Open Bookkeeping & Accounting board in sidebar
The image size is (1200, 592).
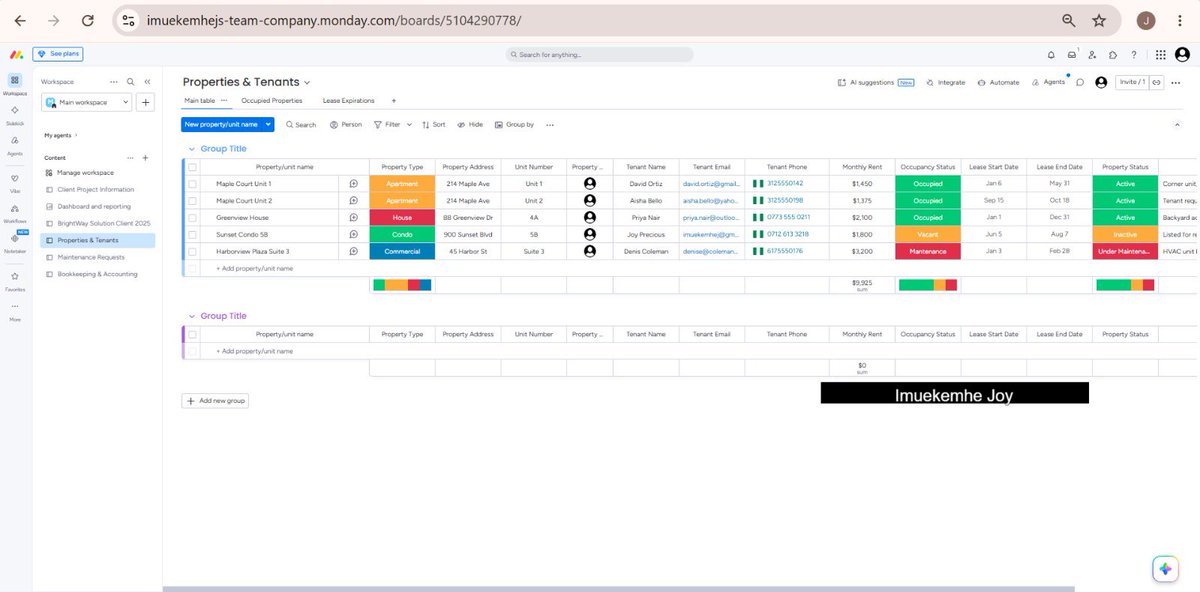(x=97, y=274)
